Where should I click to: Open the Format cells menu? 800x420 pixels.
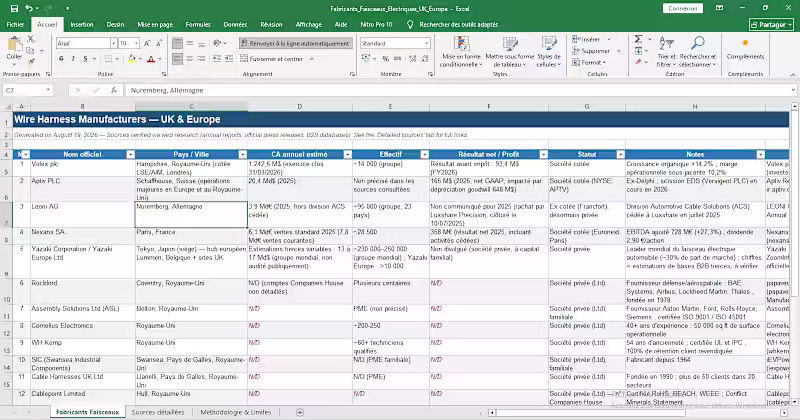tap(589, 62)
